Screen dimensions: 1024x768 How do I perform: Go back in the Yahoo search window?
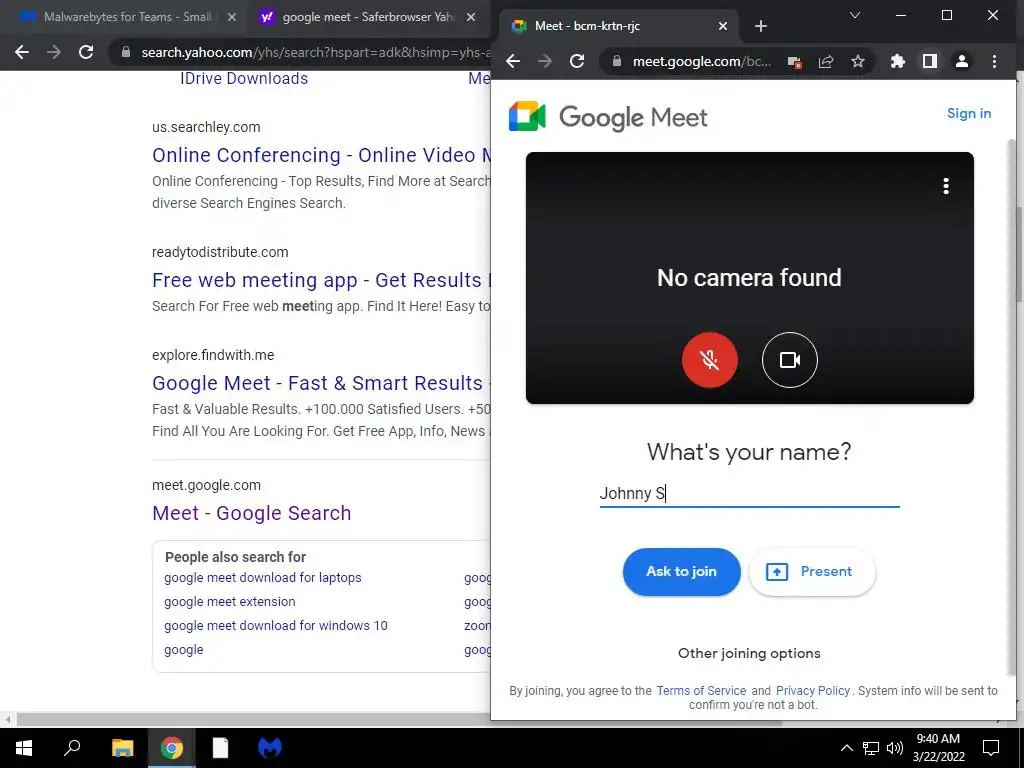pos(22,52)
